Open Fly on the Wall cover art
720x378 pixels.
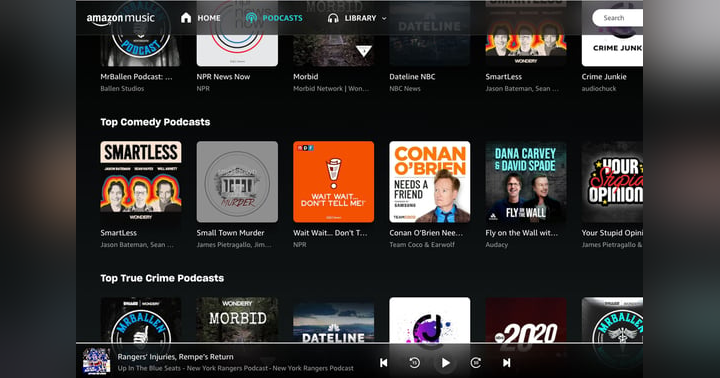tap(526, 182)
